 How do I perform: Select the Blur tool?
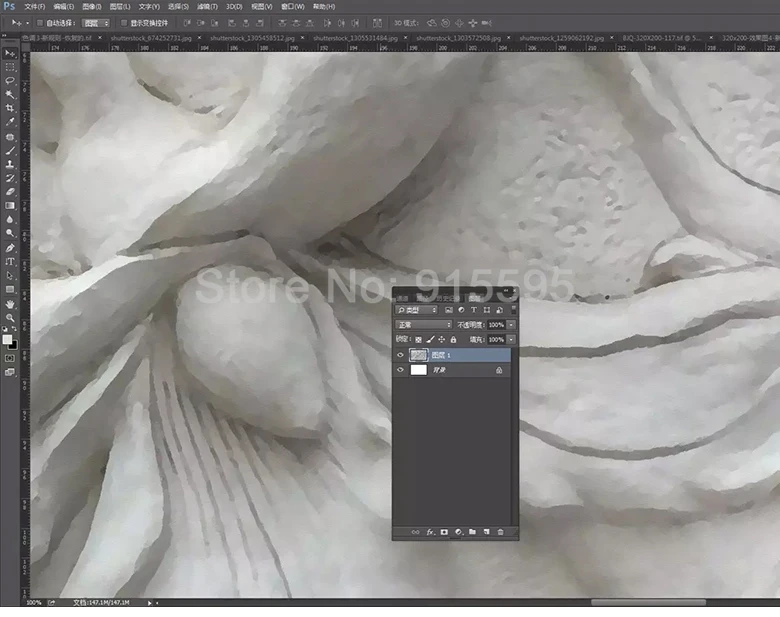pos(10,219)
